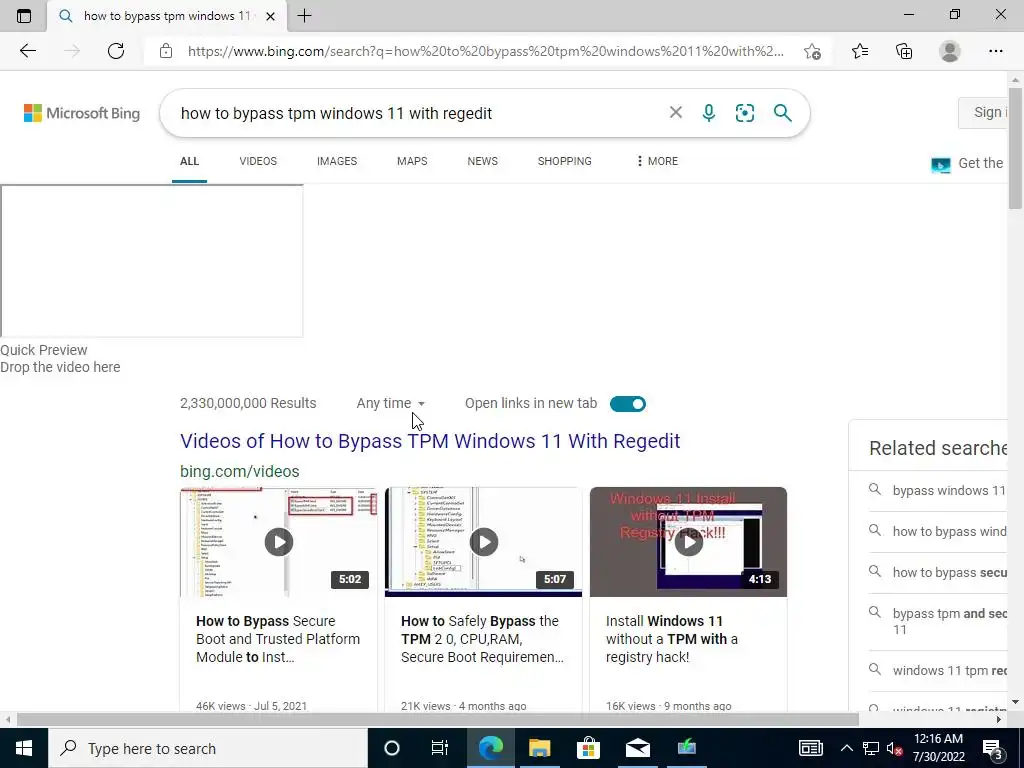Open Task View on taskbar

(440, 748)
